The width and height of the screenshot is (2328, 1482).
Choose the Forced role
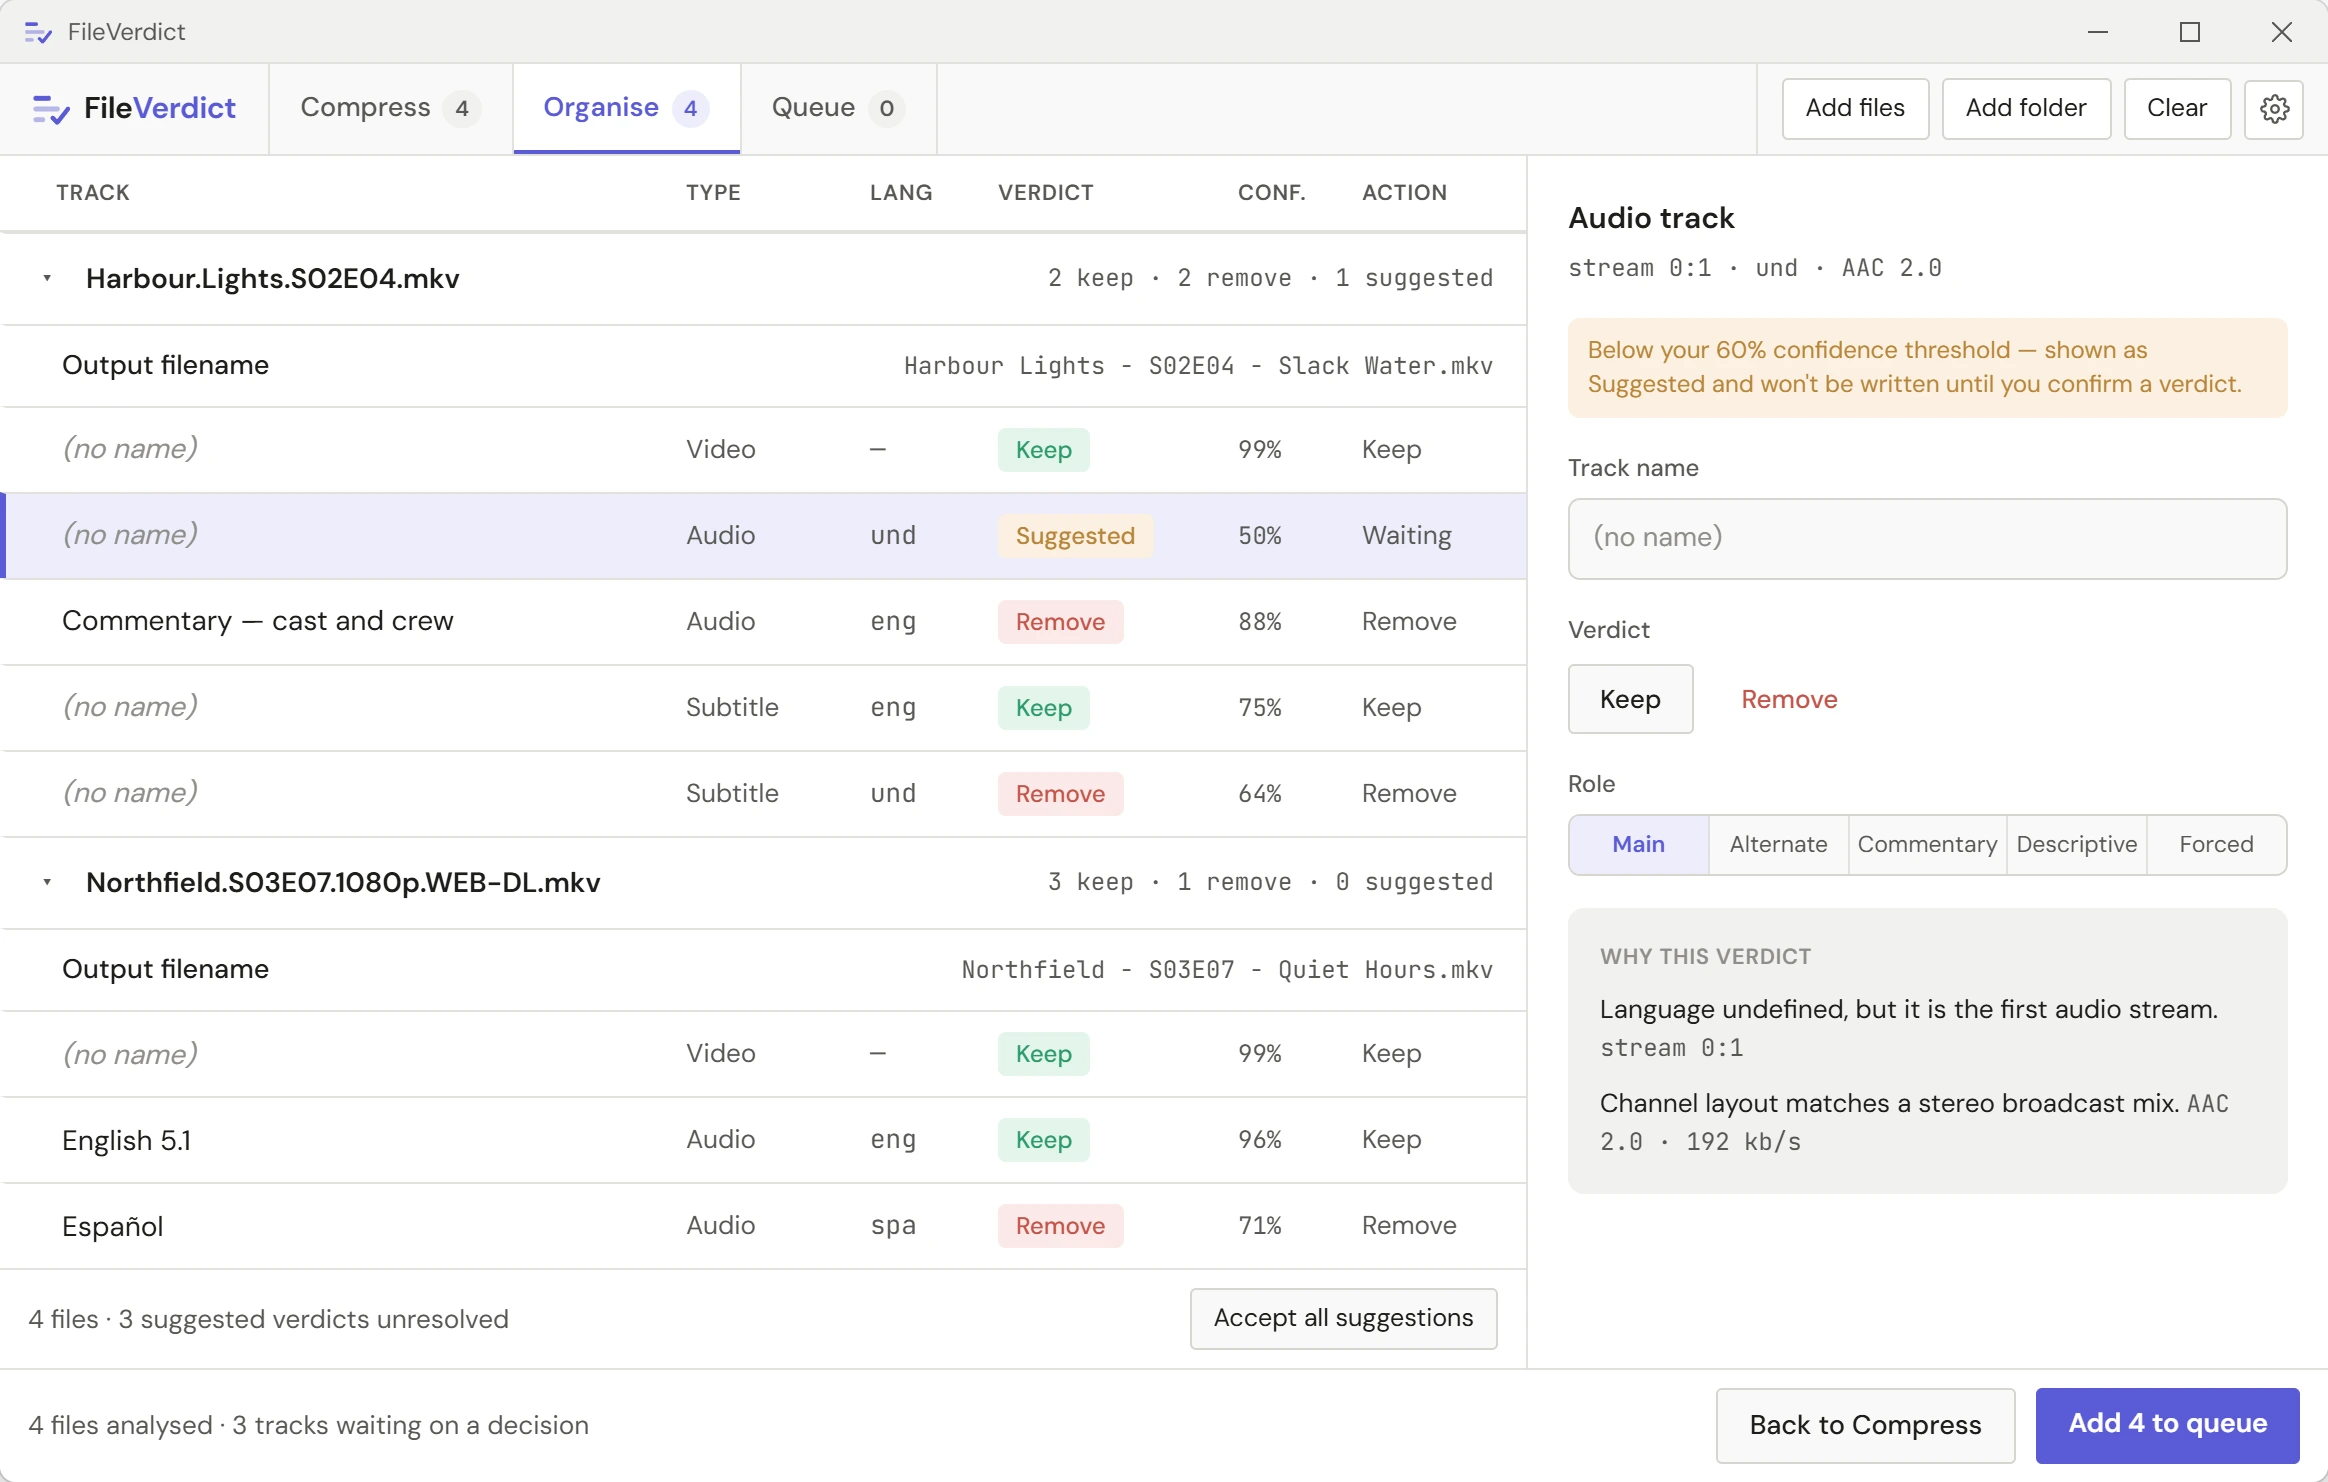2216,844
